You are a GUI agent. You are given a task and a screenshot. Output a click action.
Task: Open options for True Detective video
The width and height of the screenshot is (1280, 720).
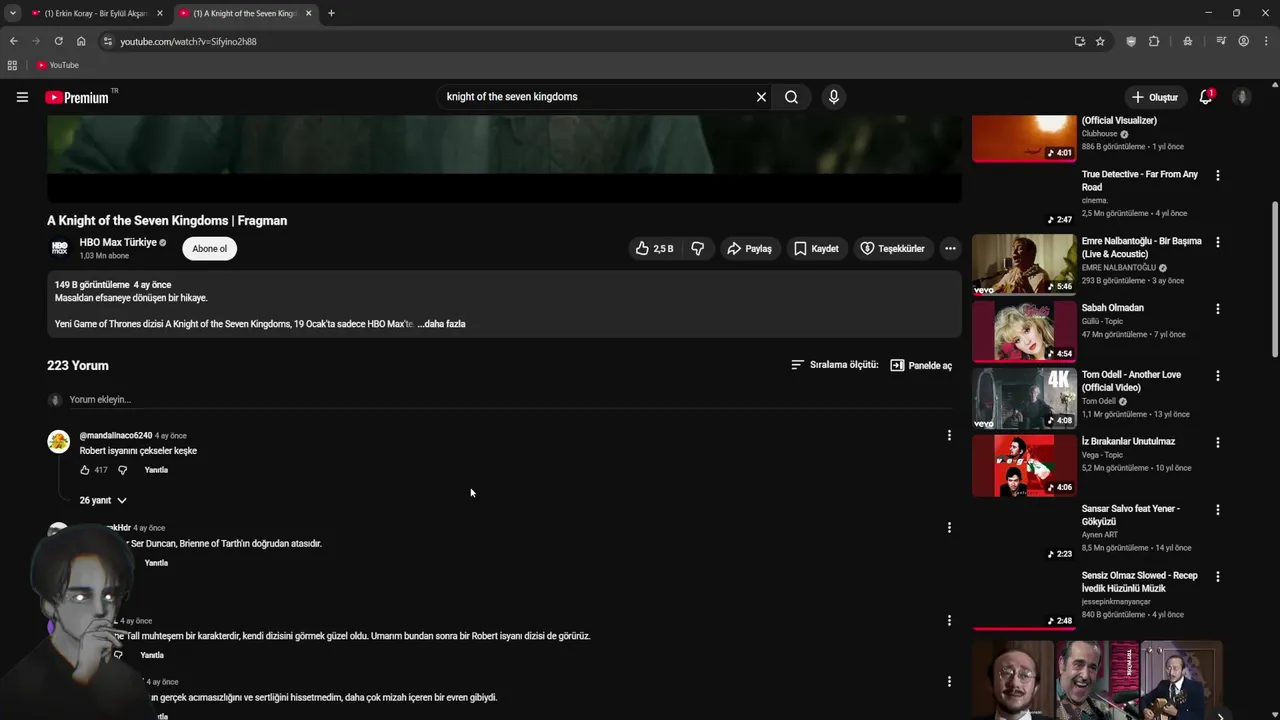coord(1217,175)
